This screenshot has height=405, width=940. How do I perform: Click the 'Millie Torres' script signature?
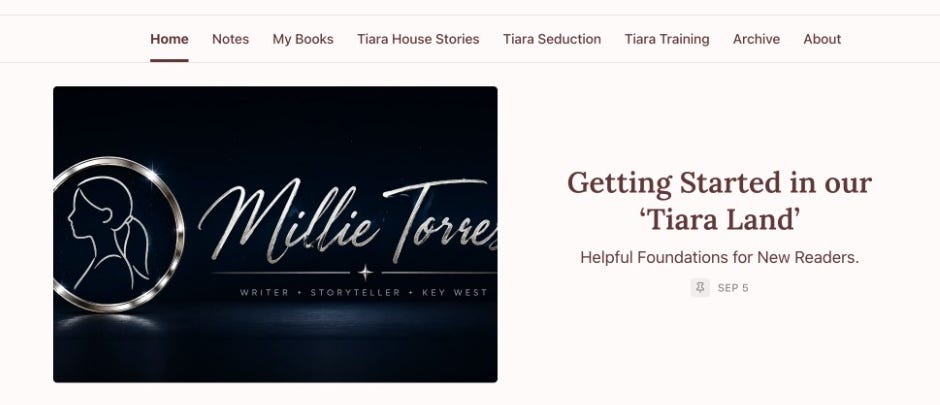348,219
